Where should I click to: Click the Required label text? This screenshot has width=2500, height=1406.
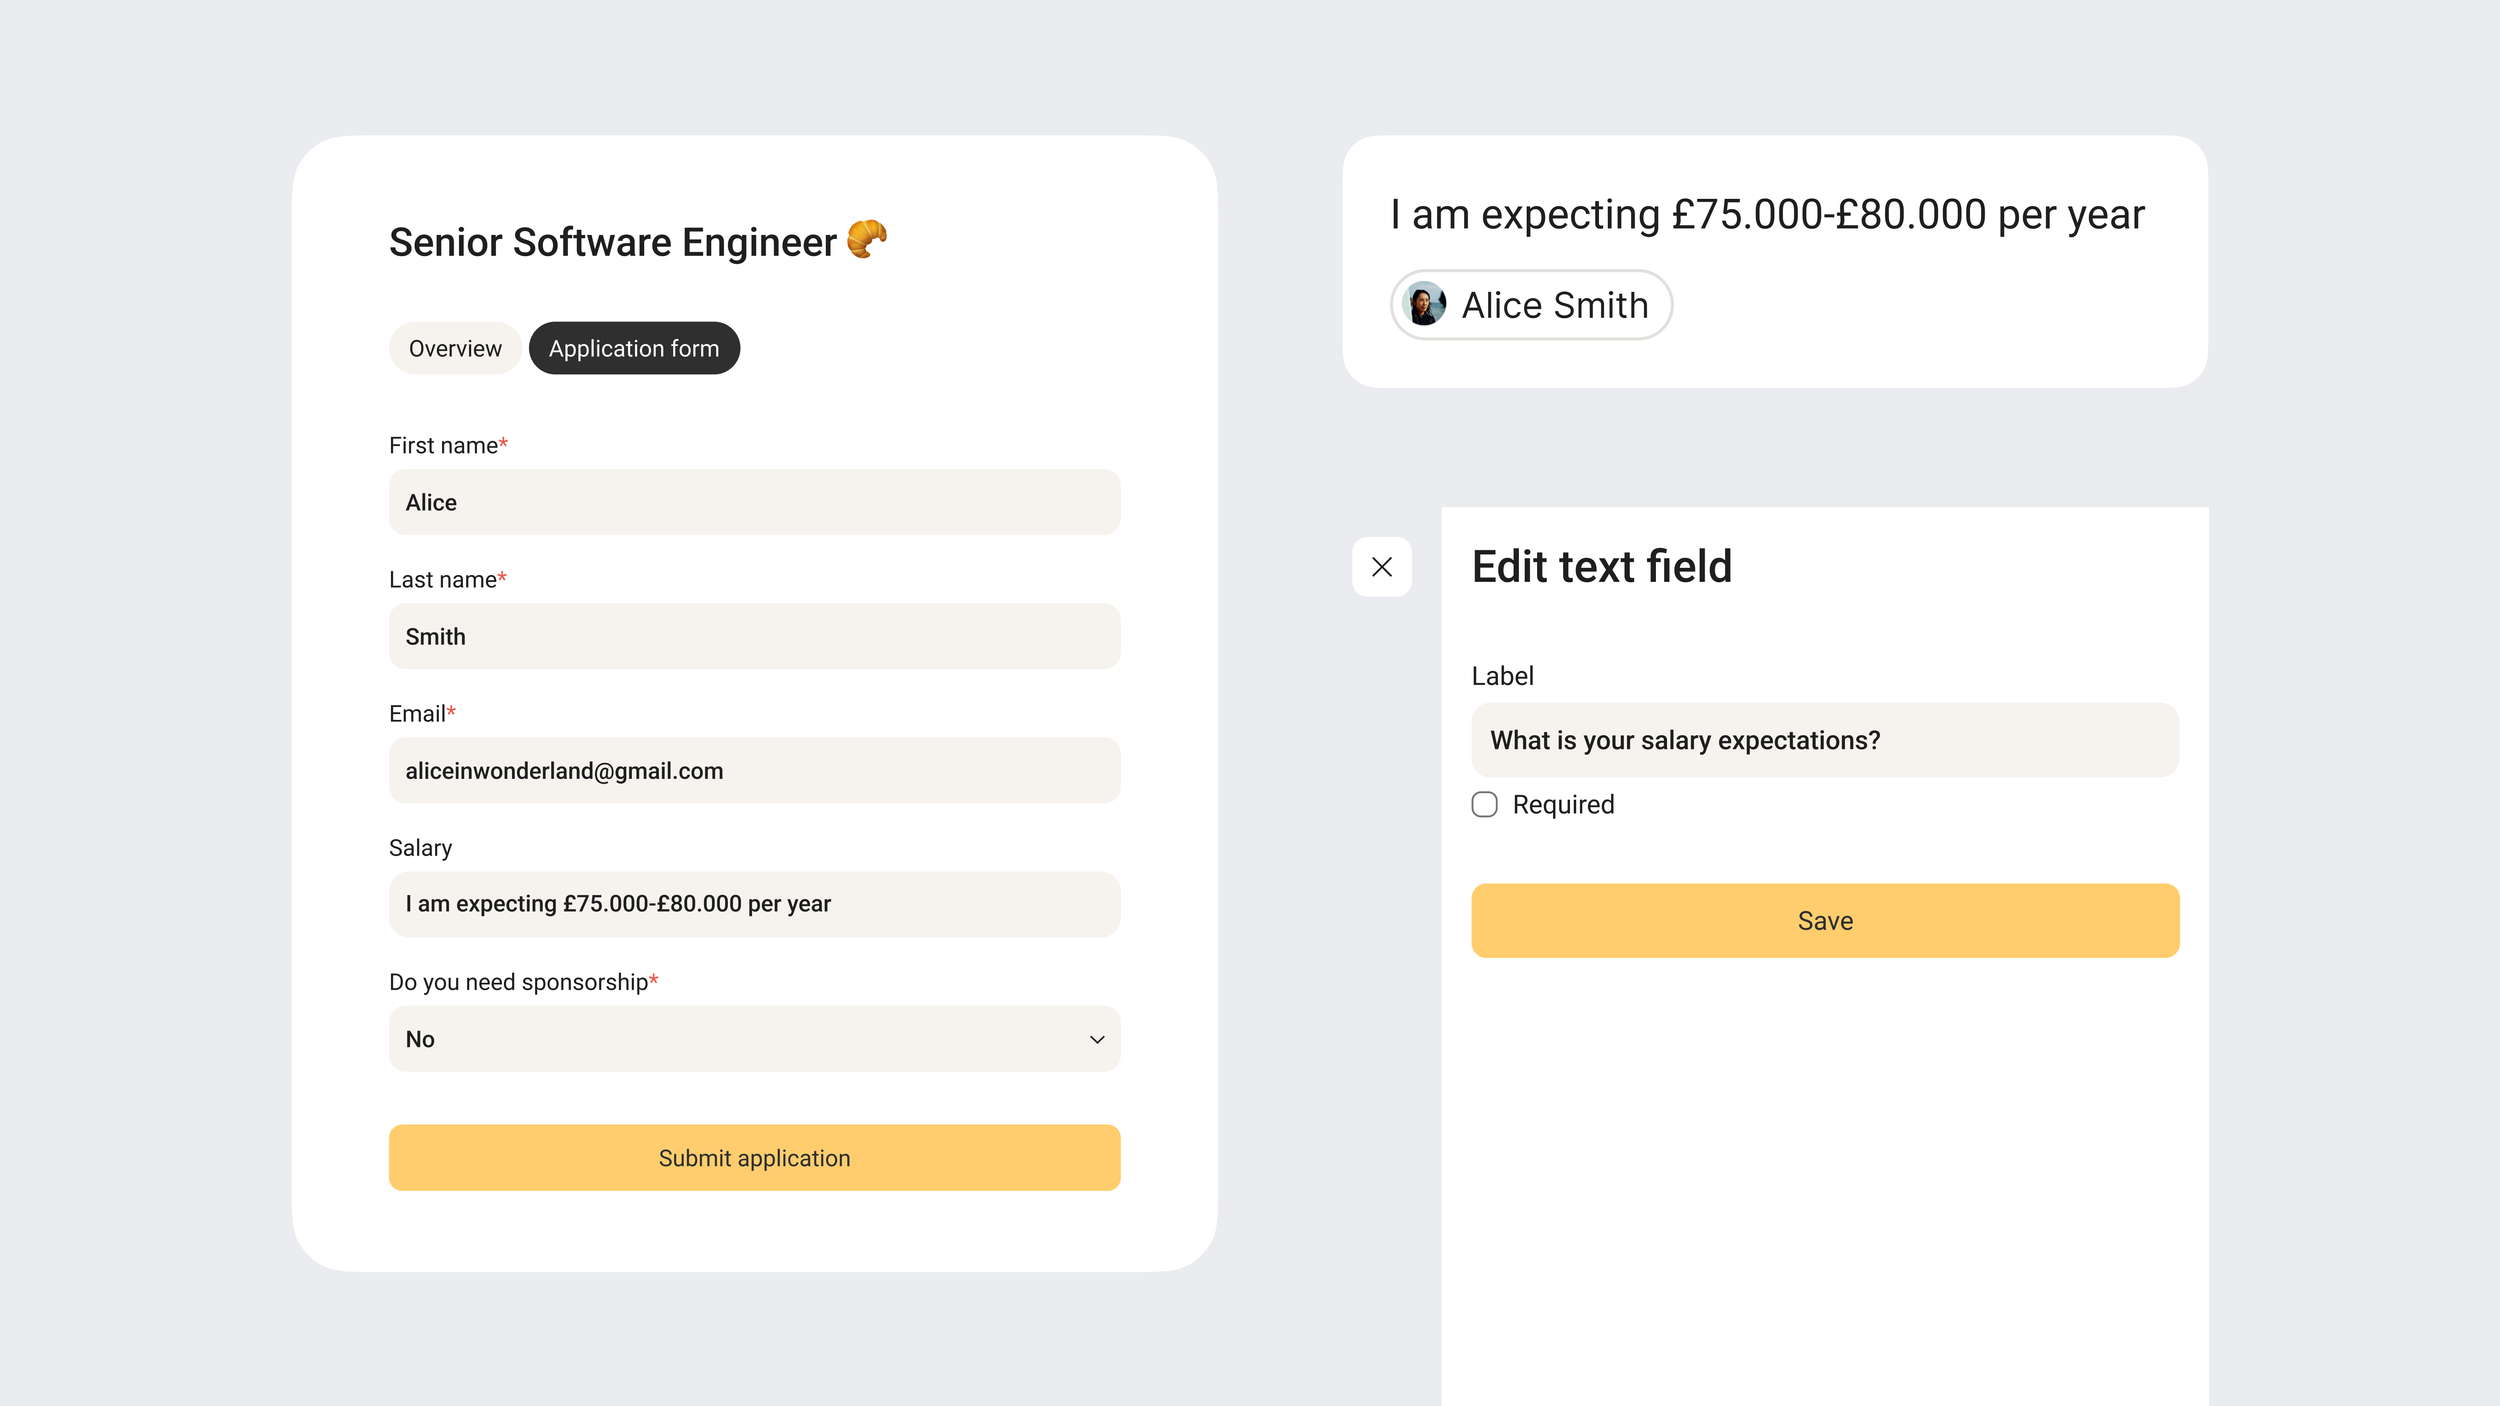point(1563,805)
